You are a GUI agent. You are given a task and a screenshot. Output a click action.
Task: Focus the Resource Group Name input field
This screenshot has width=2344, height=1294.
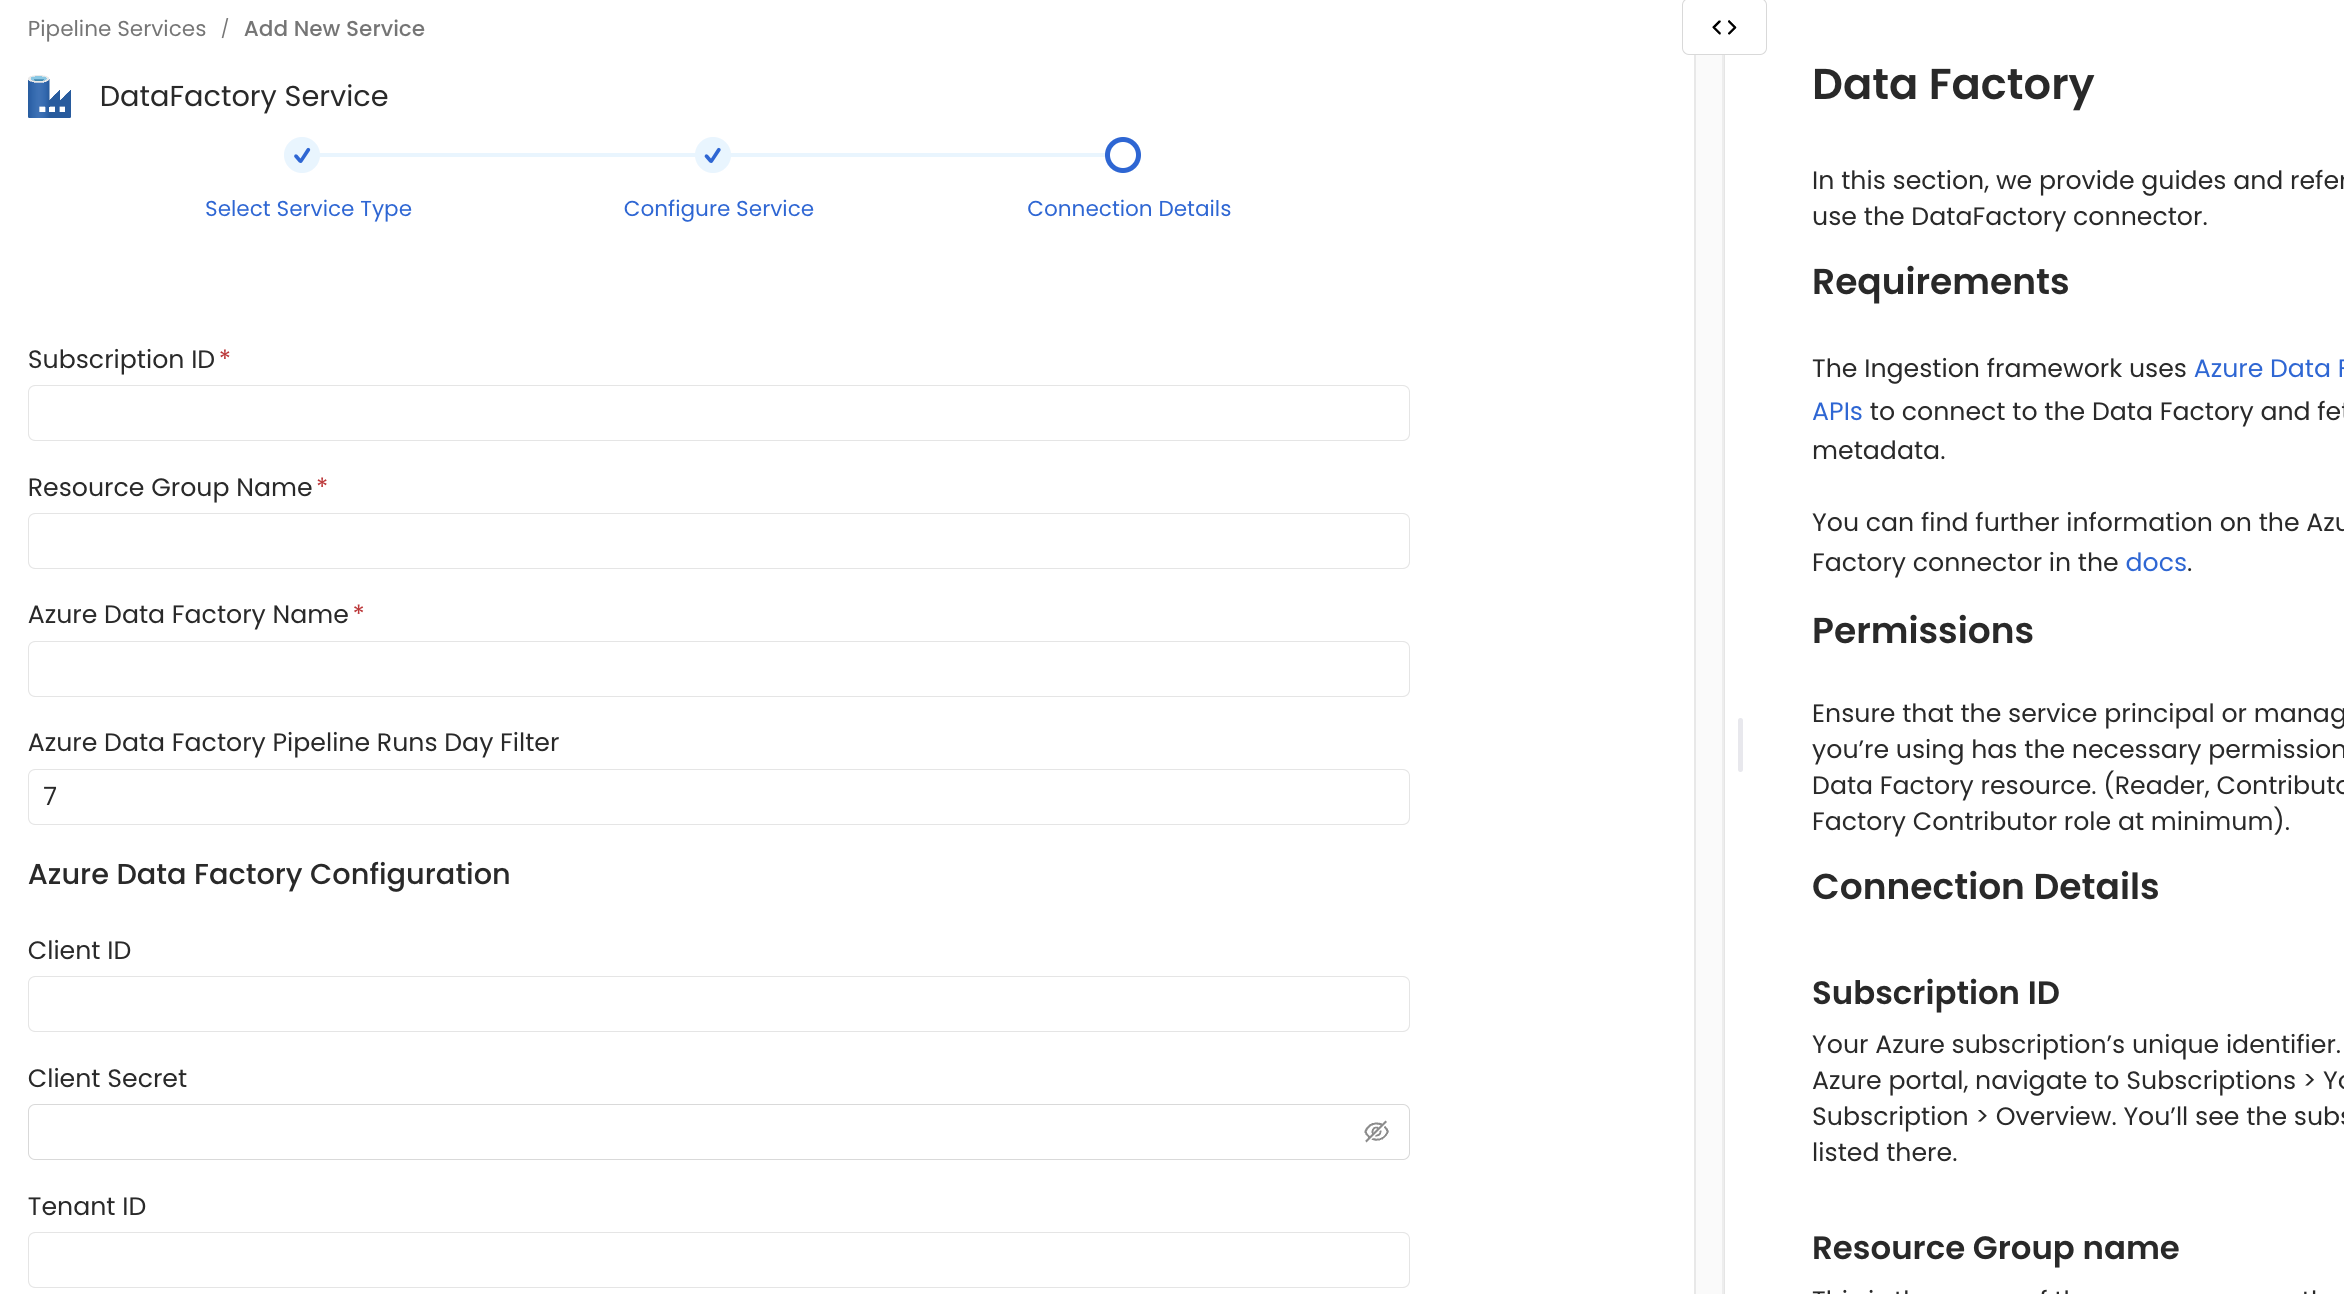point(717,540)
